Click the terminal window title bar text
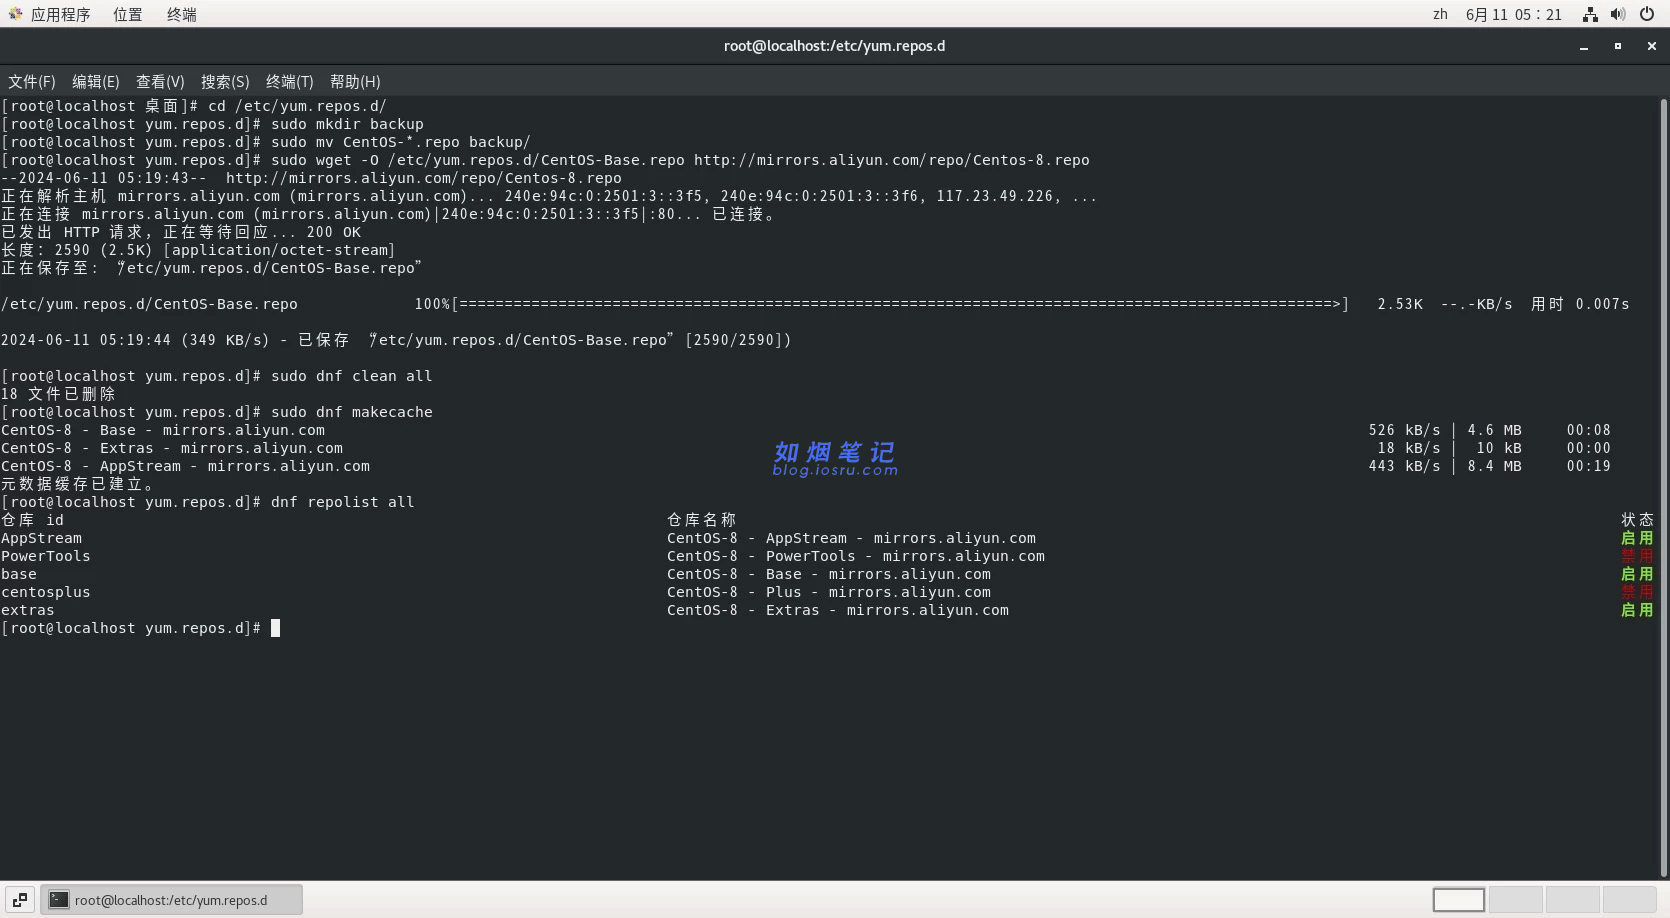 [835, 46]
